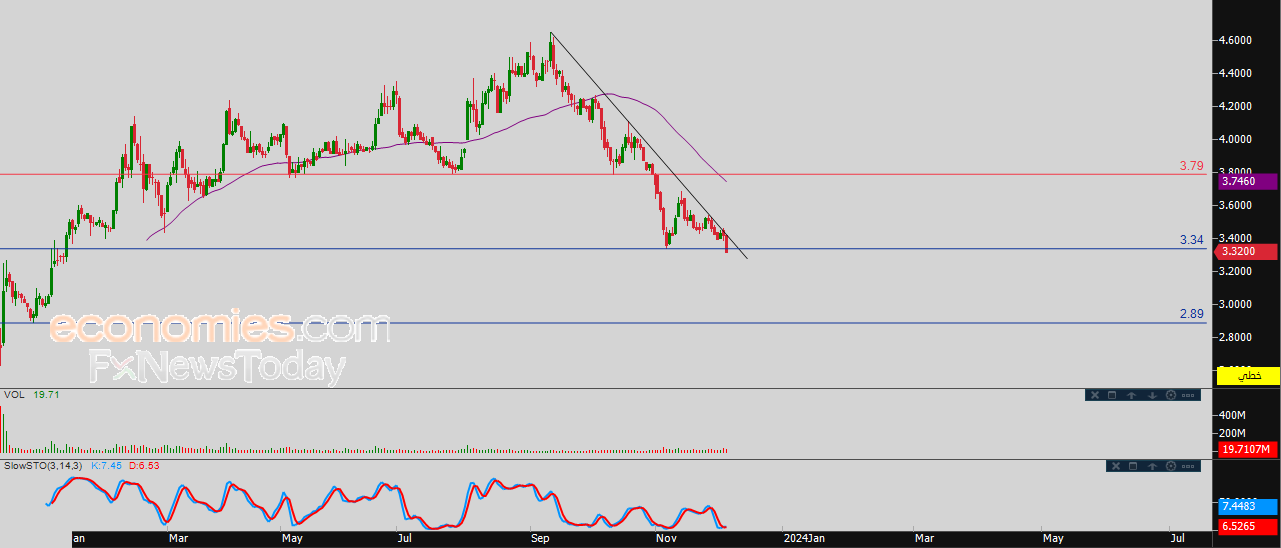Move the VOL panel up

pos(1131,395)
